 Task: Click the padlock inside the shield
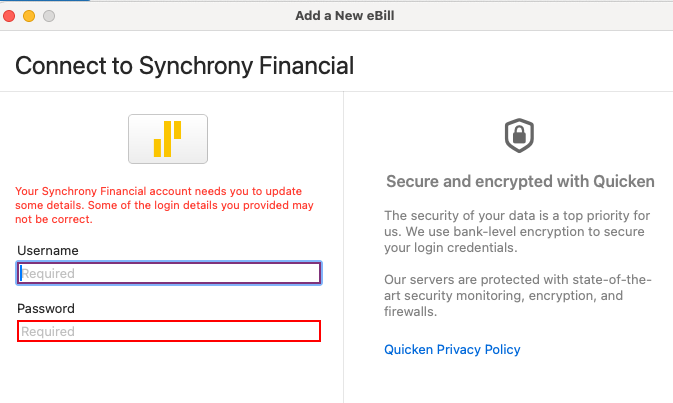click(519, 136)
